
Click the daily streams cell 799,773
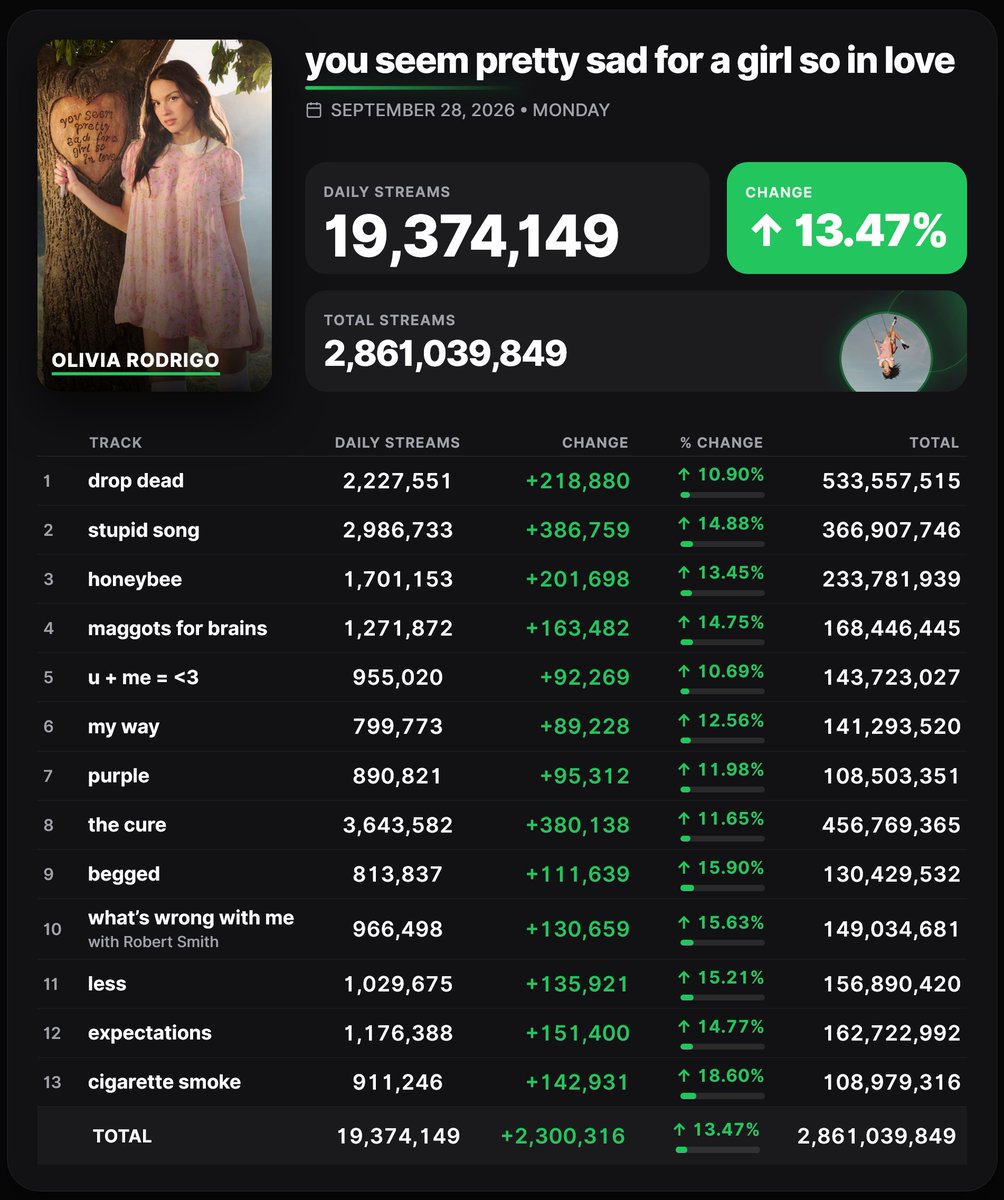pos(398,727)
